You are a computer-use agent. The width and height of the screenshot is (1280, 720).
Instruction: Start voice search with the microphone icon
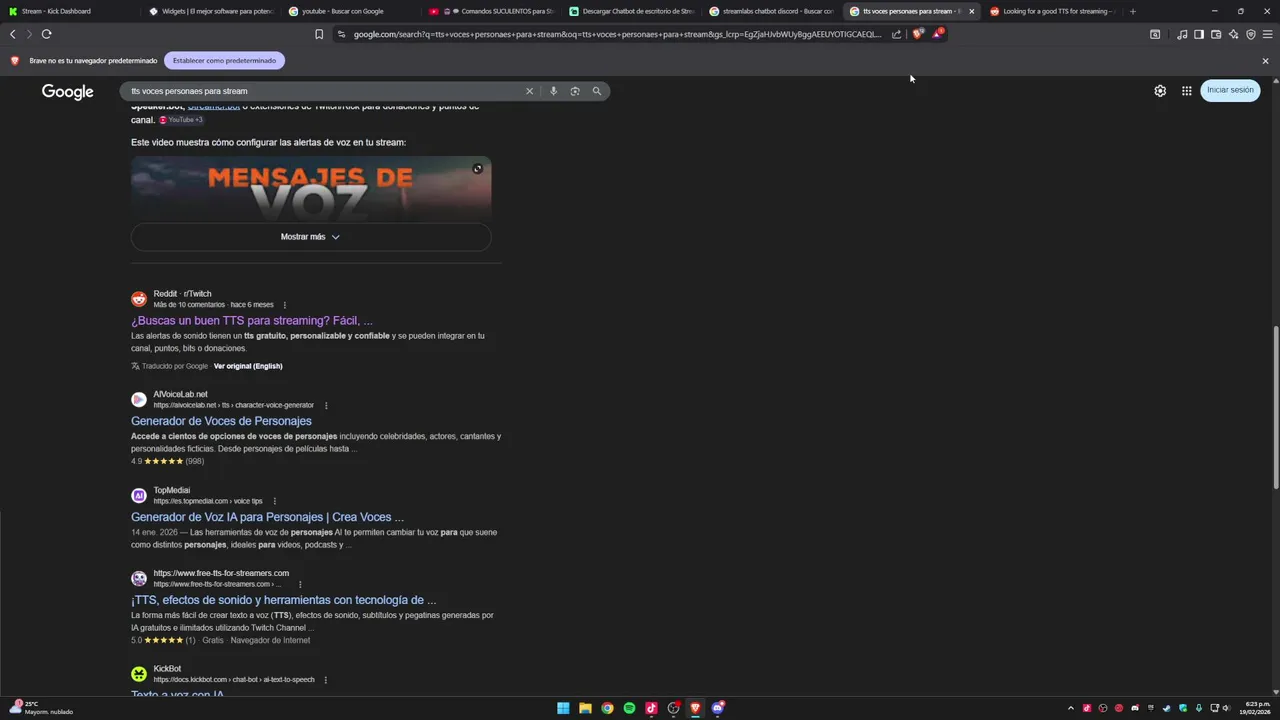coord(553,91)
